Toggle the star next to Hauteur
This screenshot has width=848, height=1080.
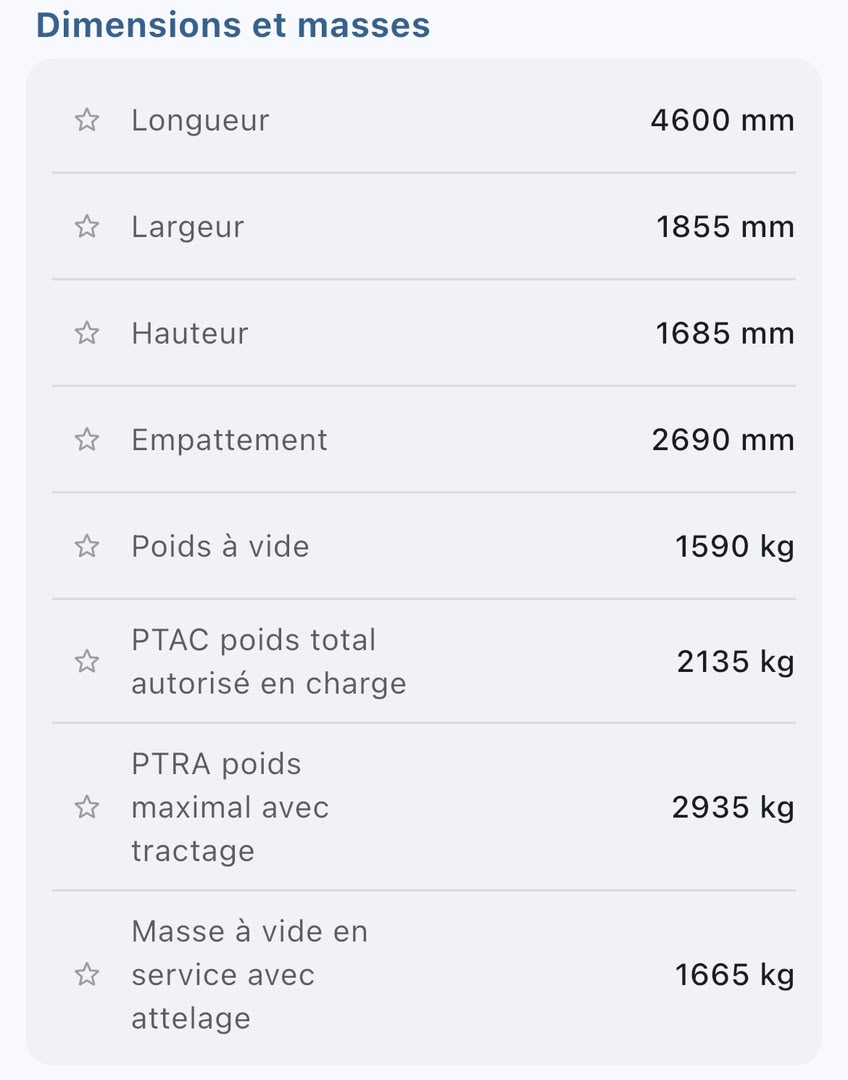(x=87, y=333)
